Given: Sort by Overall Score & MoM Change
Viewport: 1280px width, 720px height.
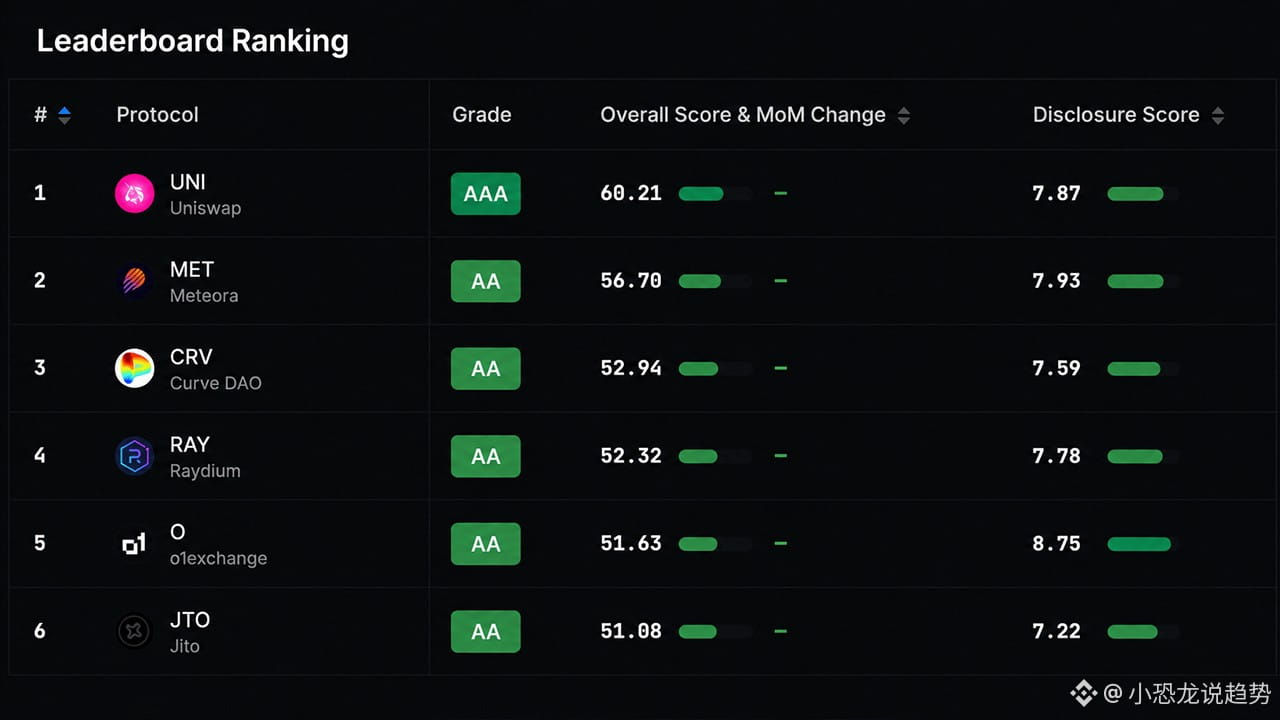Looking at the screenshot, I should pos(903,115).
